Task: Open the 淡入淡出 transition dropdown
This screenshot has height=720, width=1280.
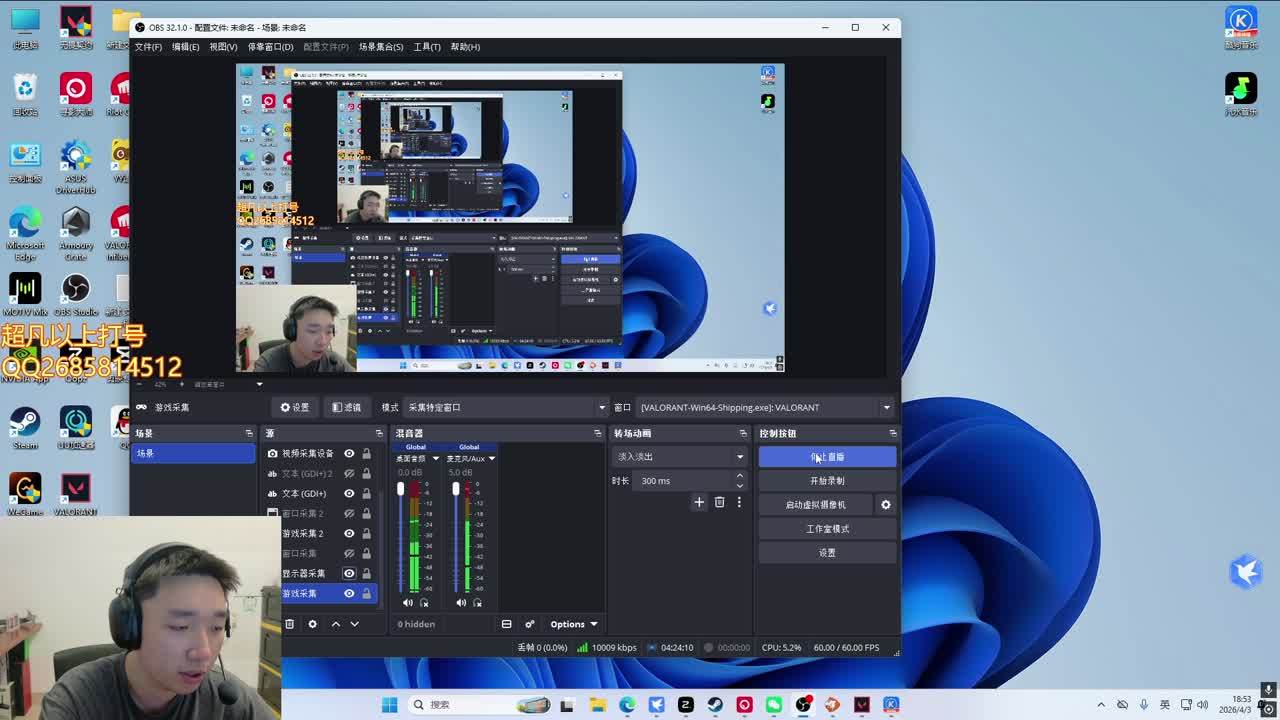Action: [x=680, y=457]
